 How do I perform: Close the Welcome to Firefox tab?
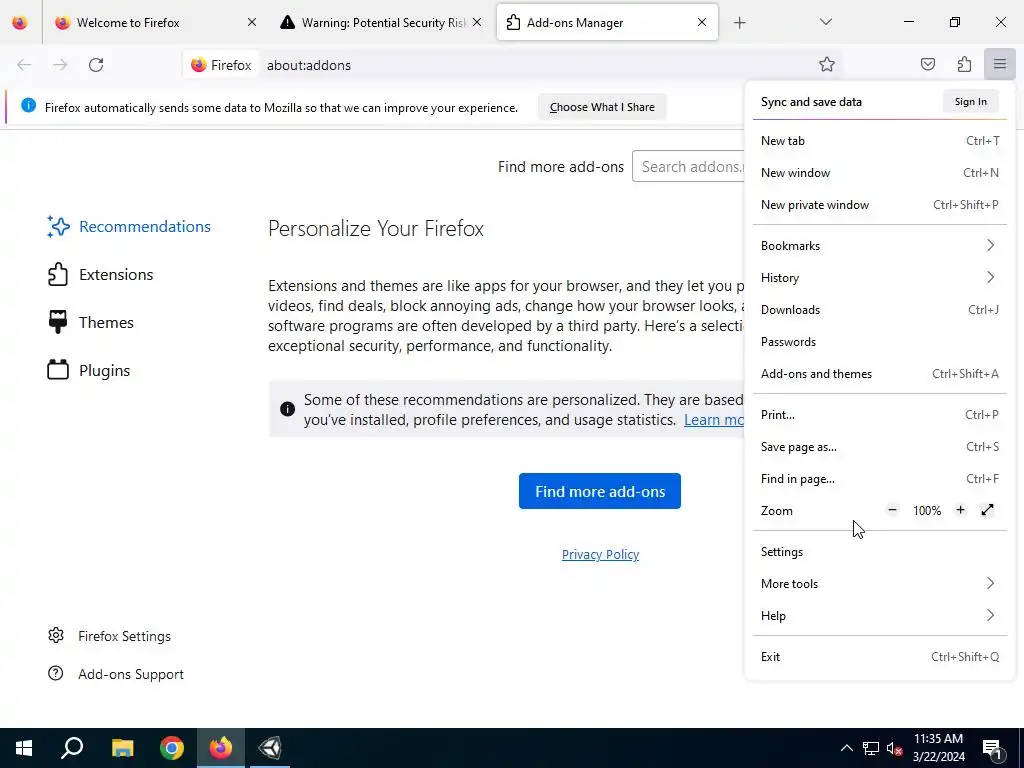pos(251,22)
